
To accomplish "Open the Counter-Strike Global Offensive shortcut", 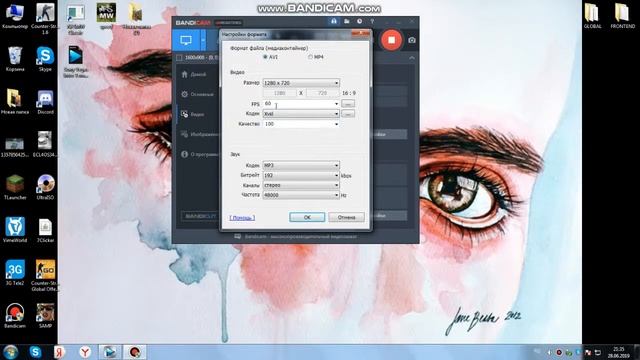I will tap(45, 276).
